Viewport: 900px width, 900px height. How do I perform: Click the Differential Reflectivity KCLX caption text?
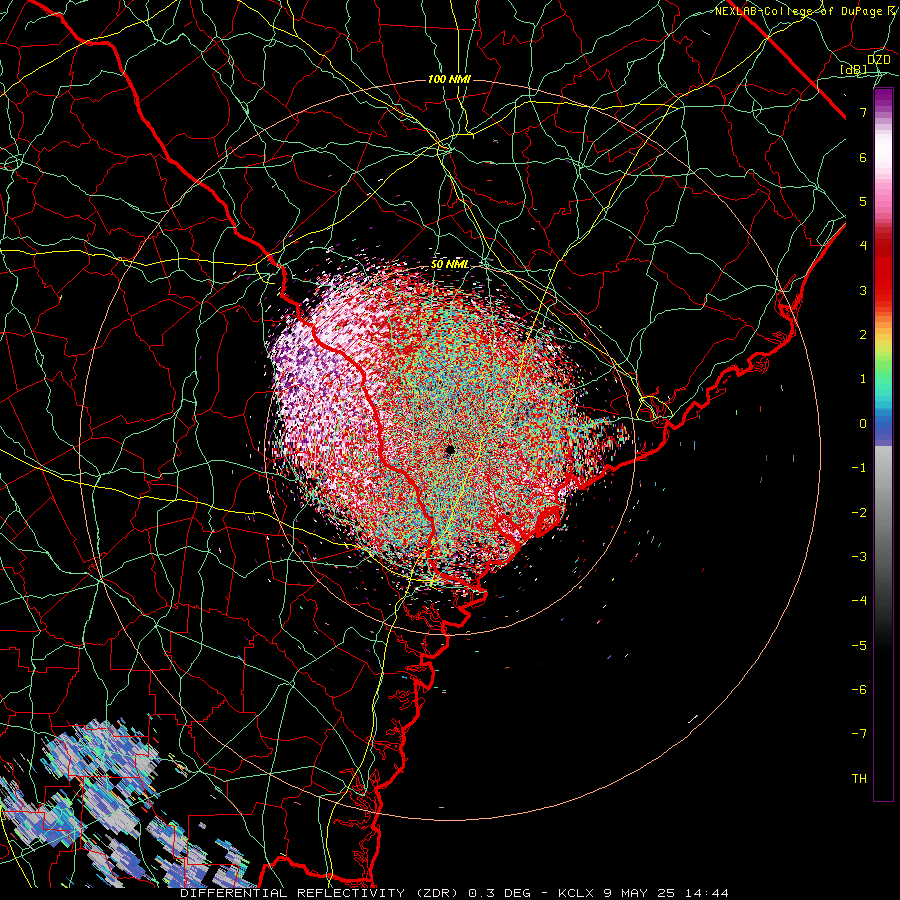(455, 893)
